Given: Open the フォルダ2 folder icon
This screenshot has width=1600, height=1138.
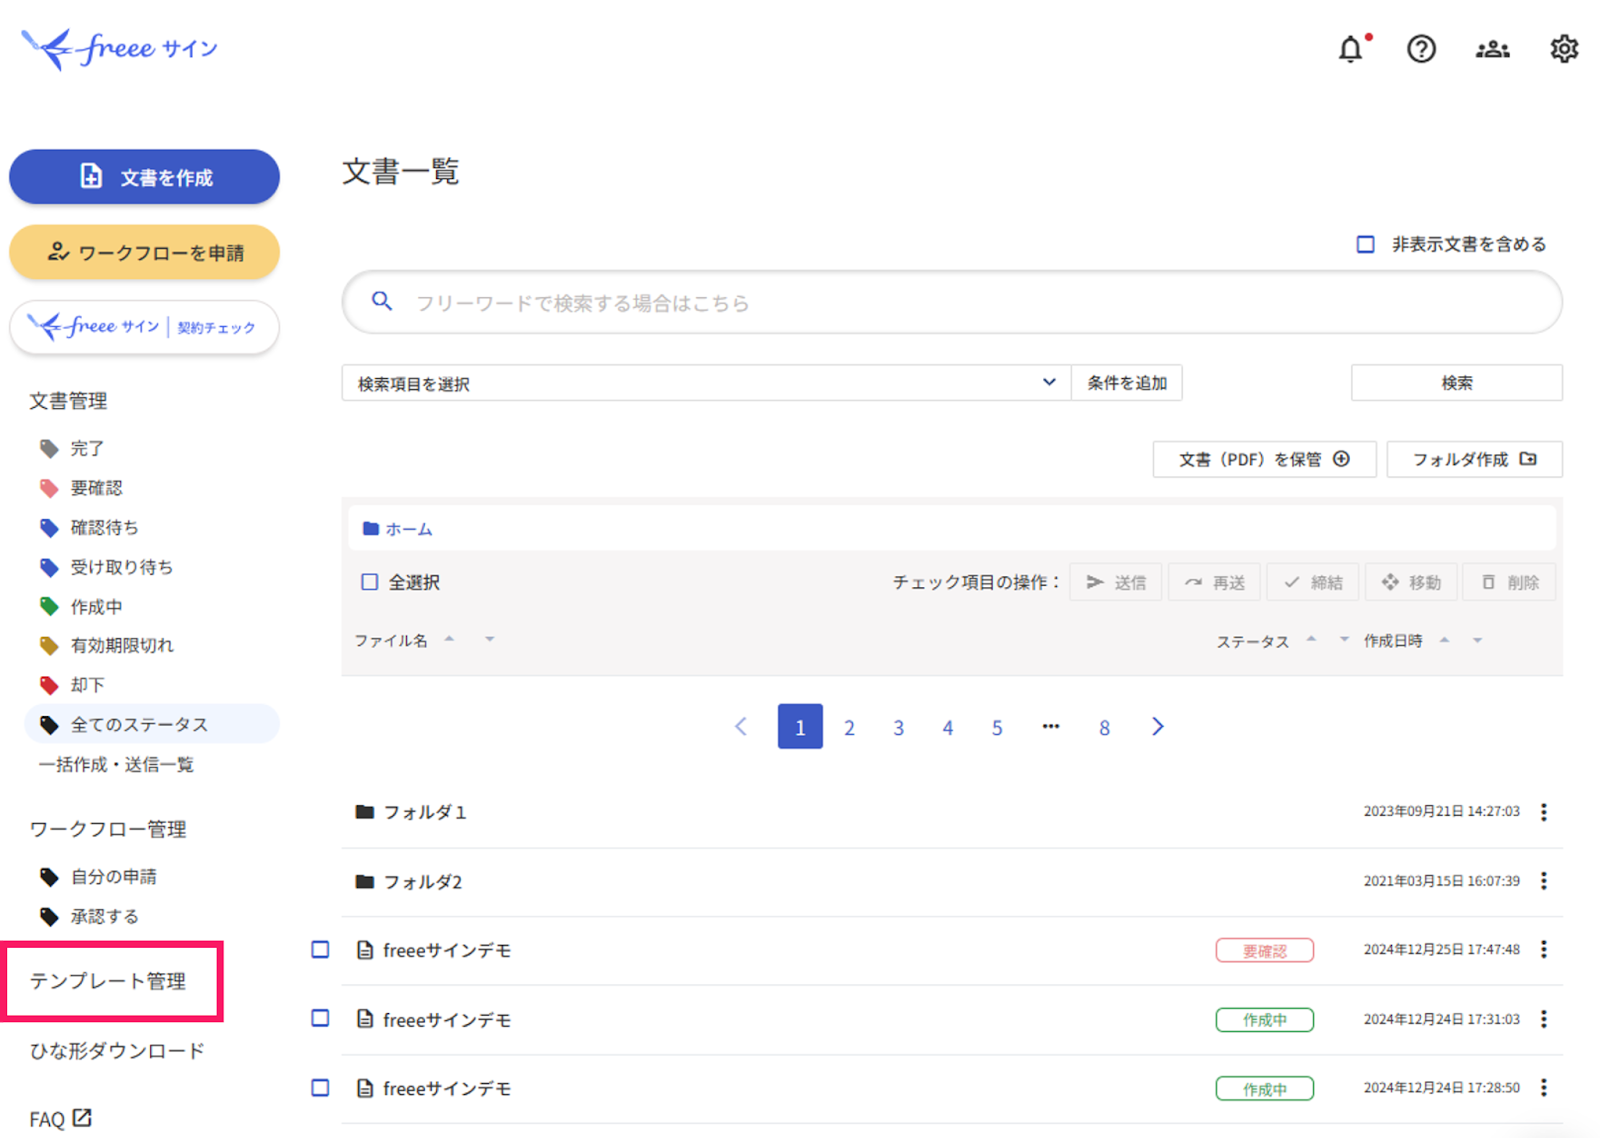Looking at the screenshot, I should [x=365, y=881].
